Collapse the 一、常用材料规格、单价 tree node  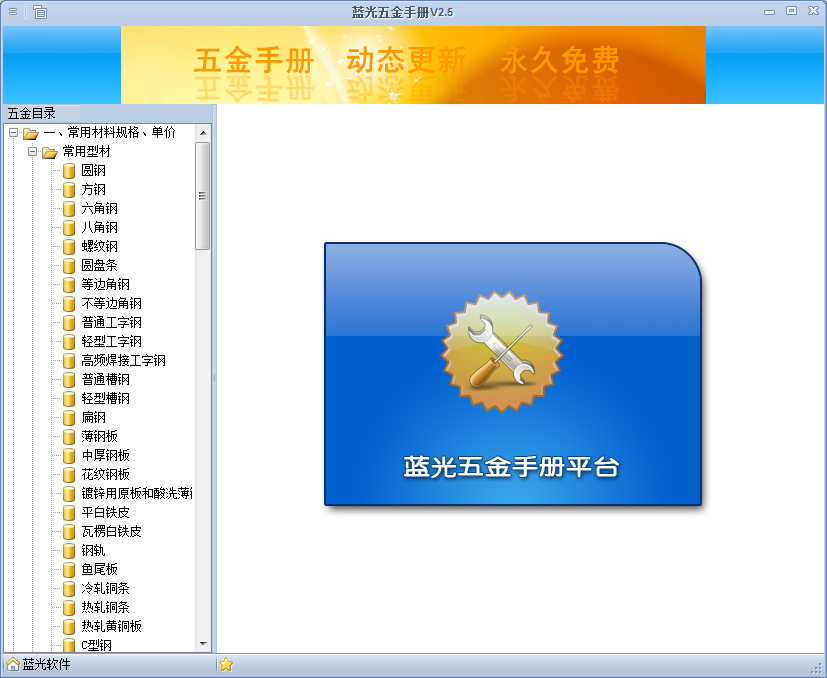pyautogui.click(x=13, y=132)
